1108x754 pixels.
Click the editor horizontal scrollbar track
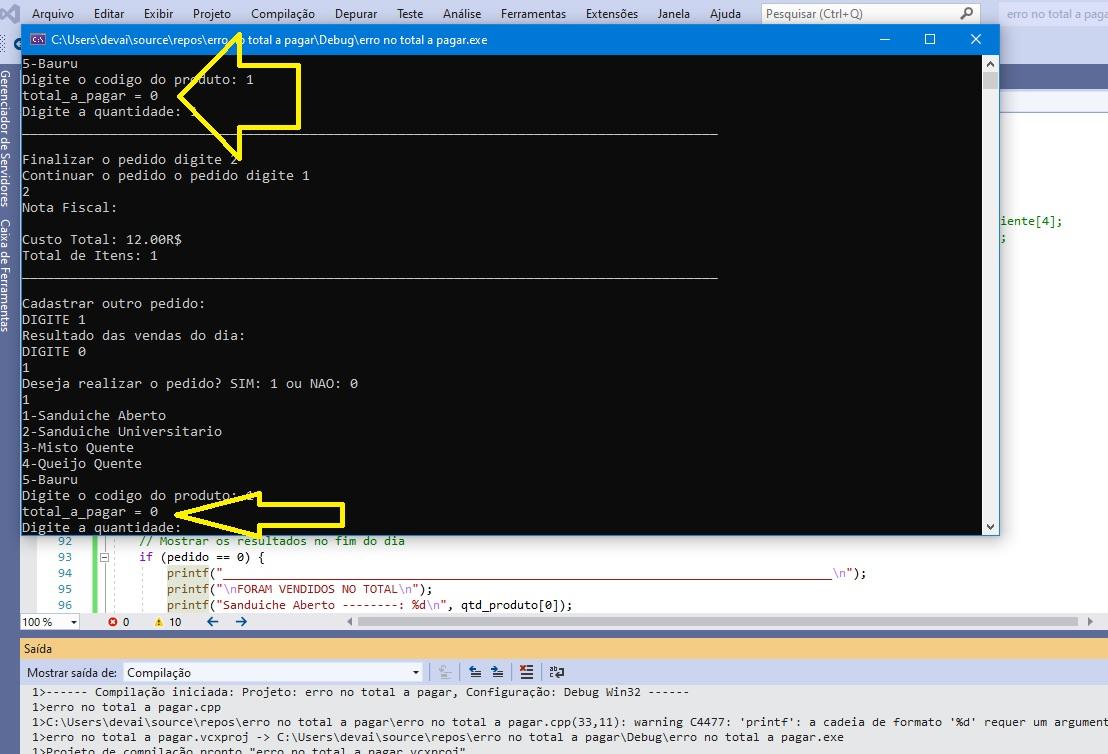pyautogui.click(x=718, y=622)
